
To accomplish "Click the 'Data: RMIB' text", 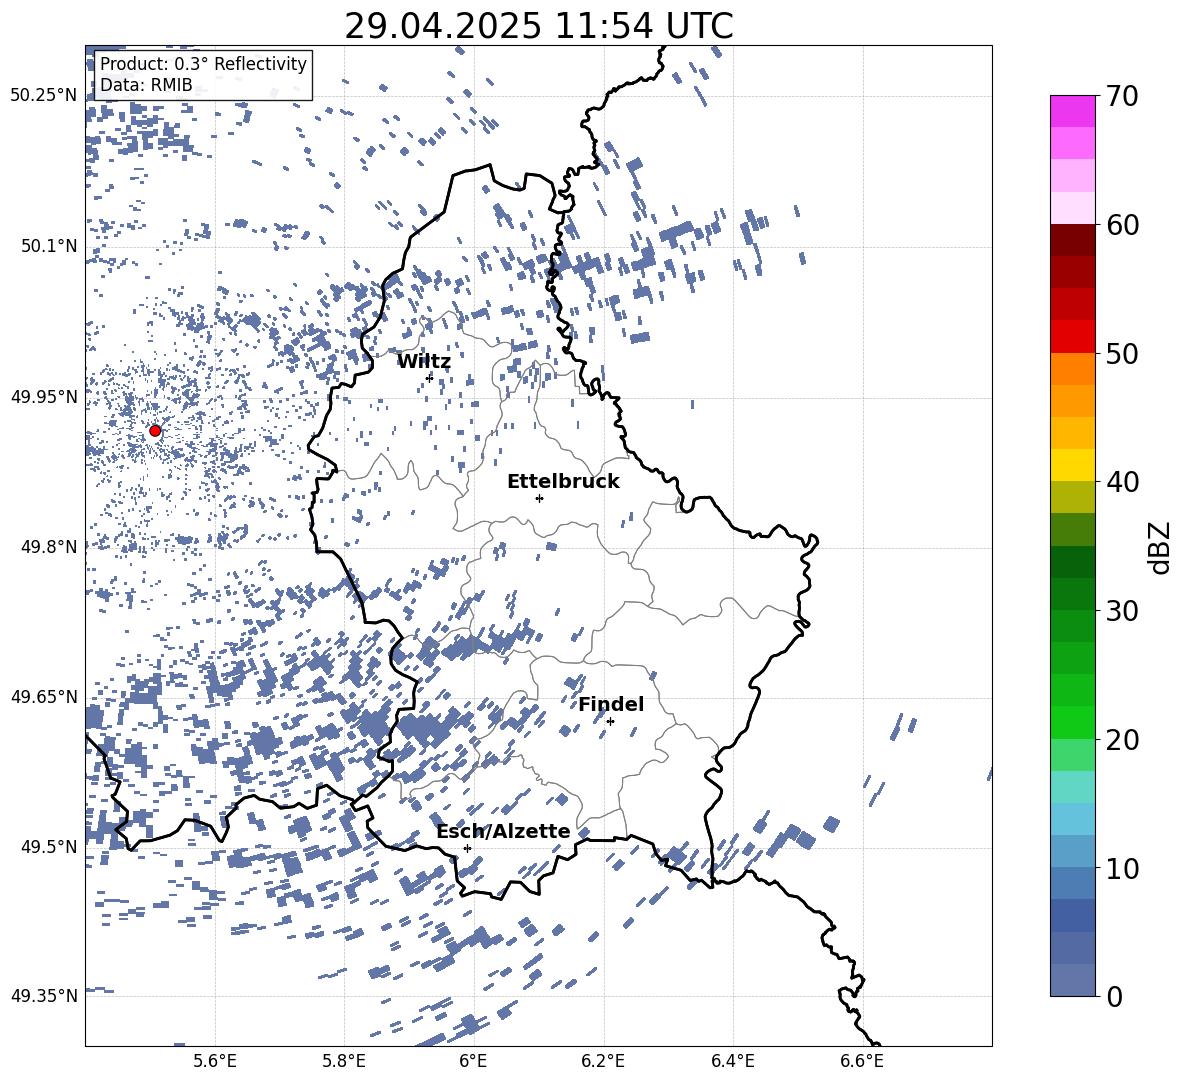I will pos(146,85).
